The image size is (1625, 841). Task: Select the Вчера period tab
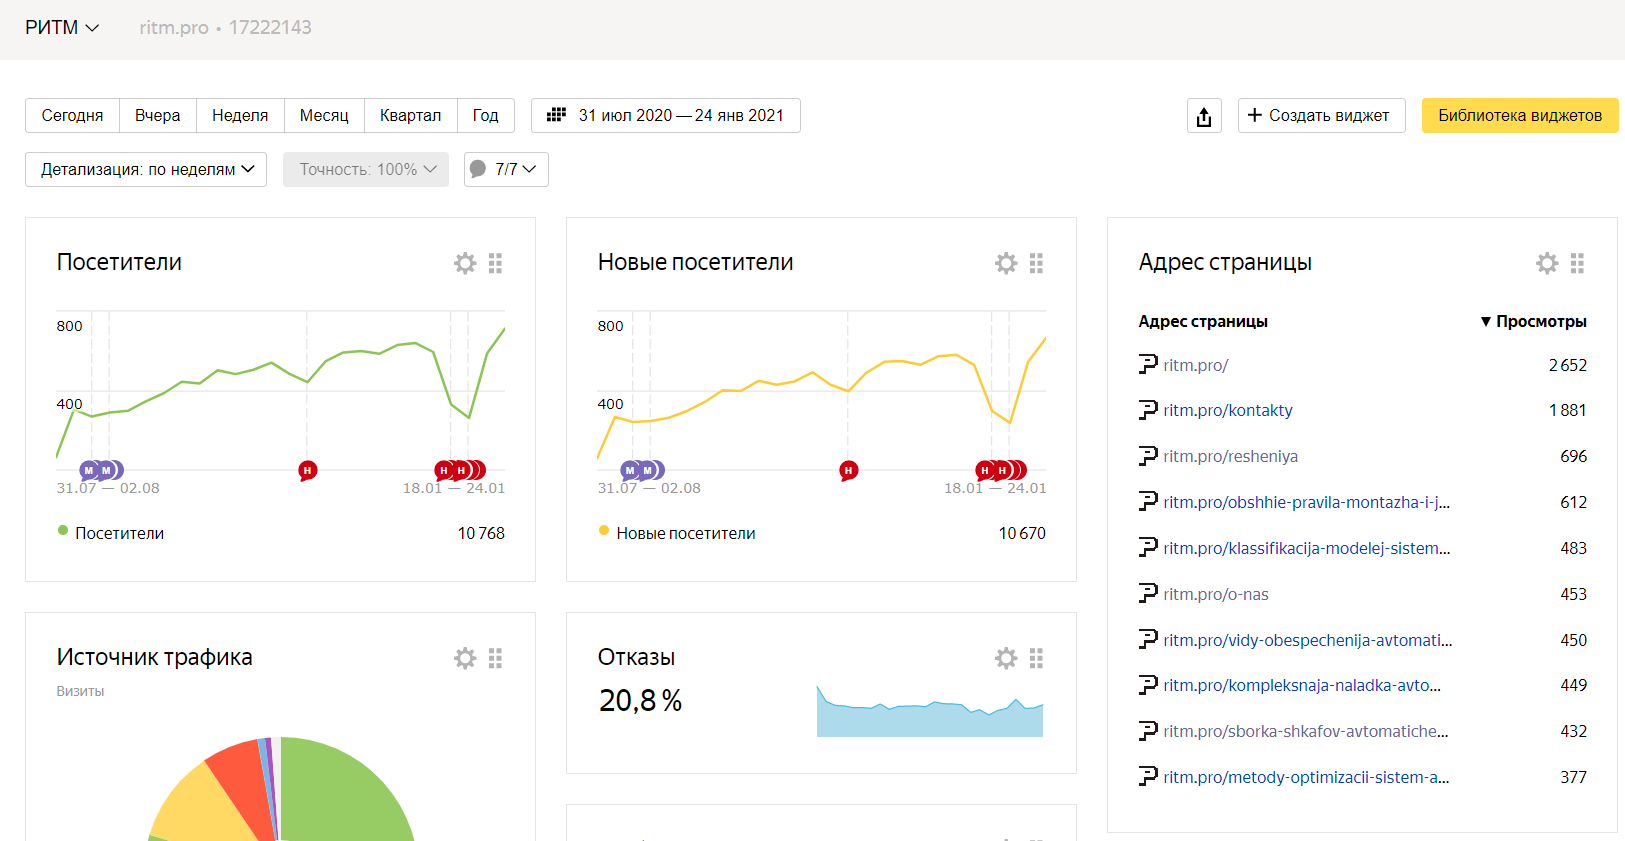tap(158, 116)
